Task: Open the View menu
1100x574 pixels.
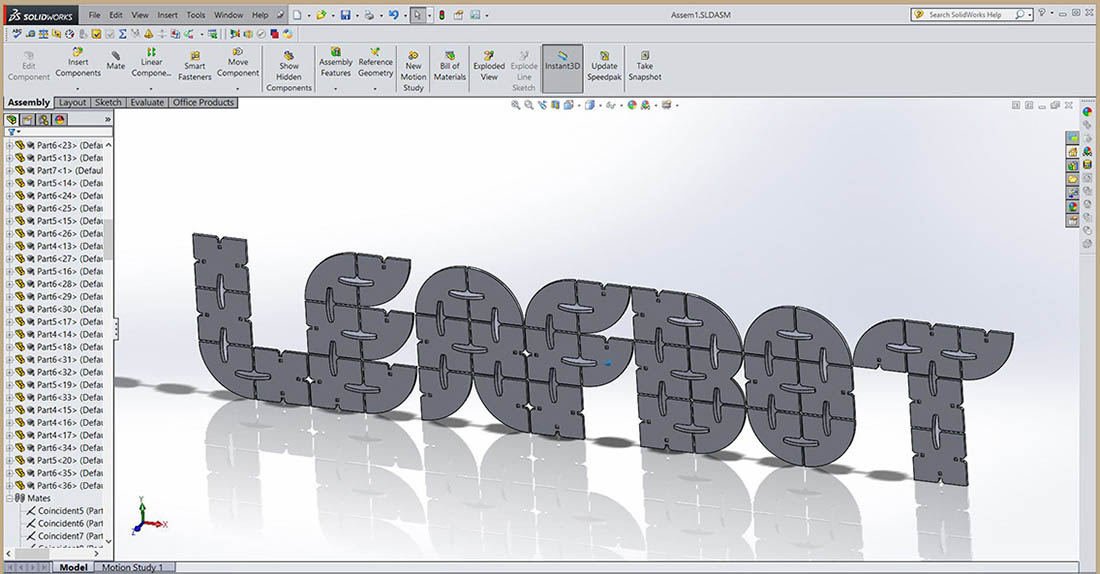Action: point(140,15)
